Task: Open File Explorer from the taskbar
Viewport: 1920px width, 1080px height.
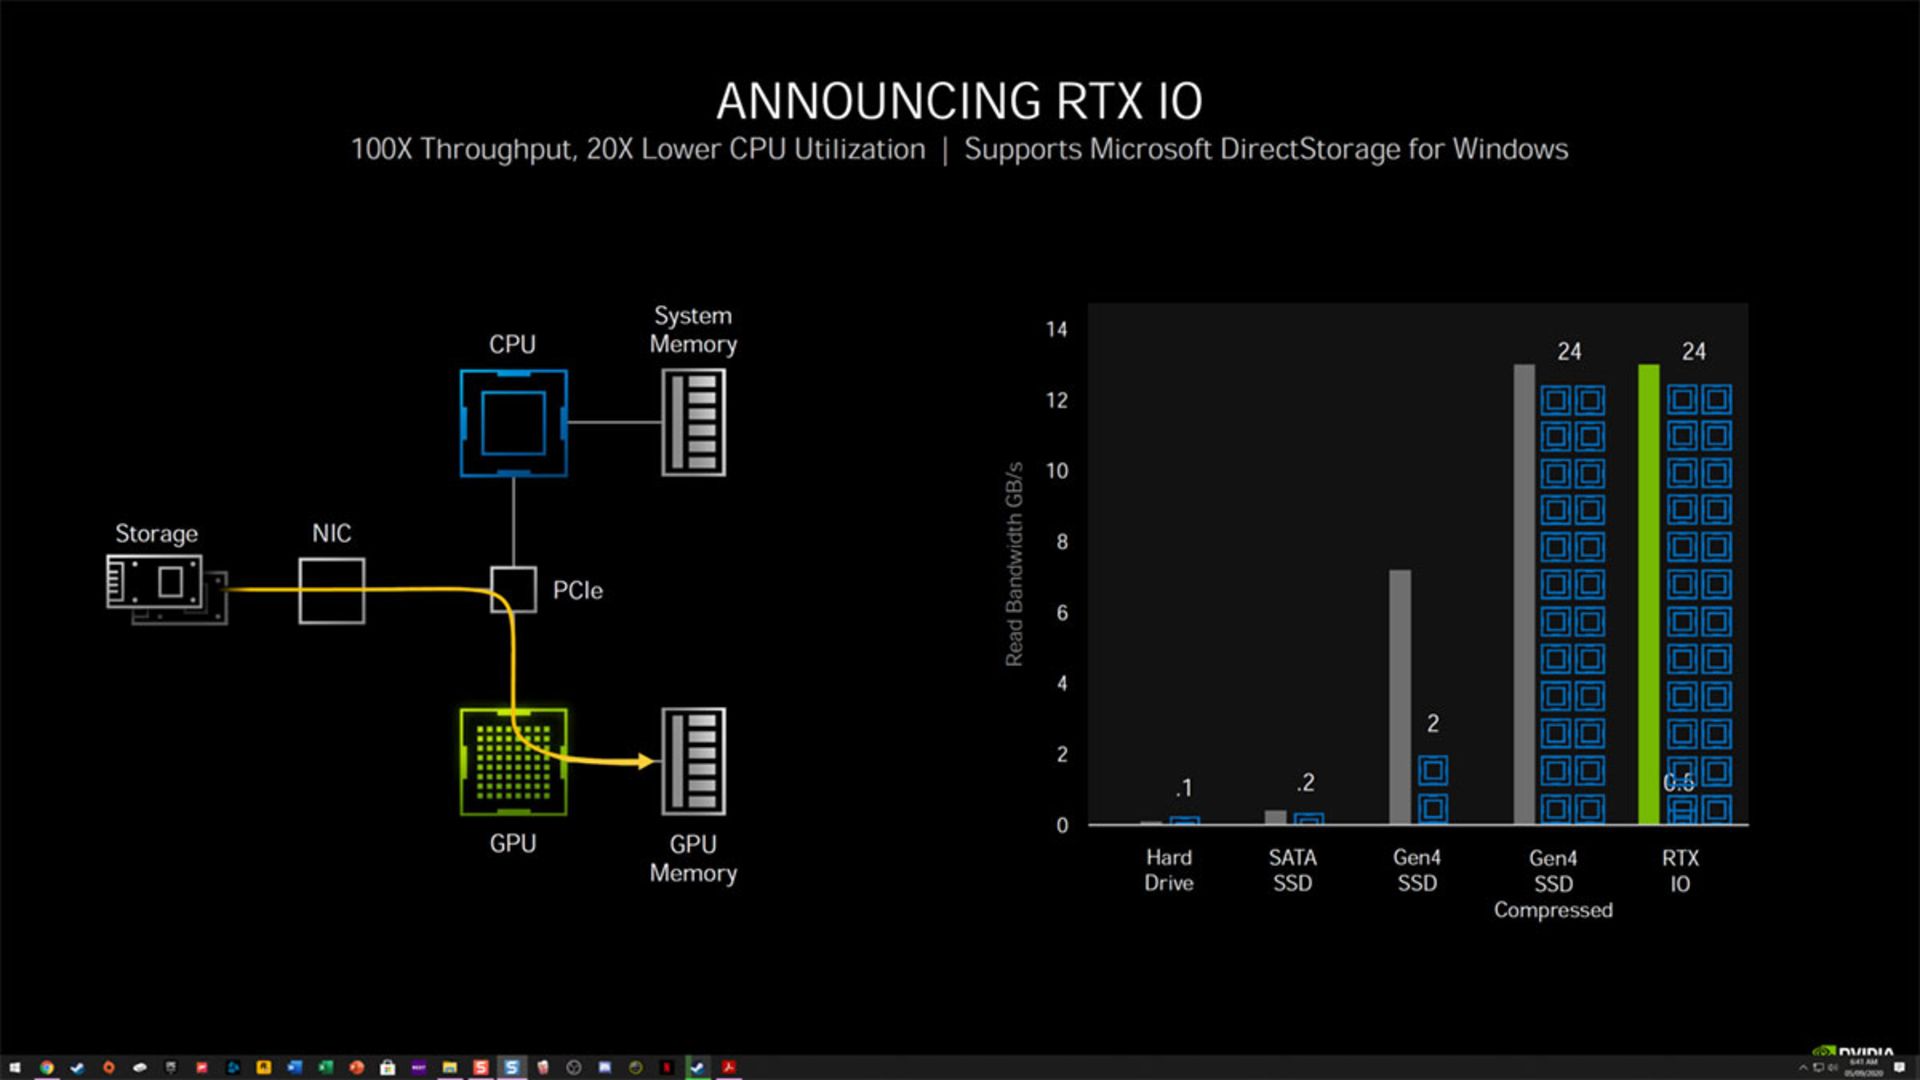Action: point(449,1067)
